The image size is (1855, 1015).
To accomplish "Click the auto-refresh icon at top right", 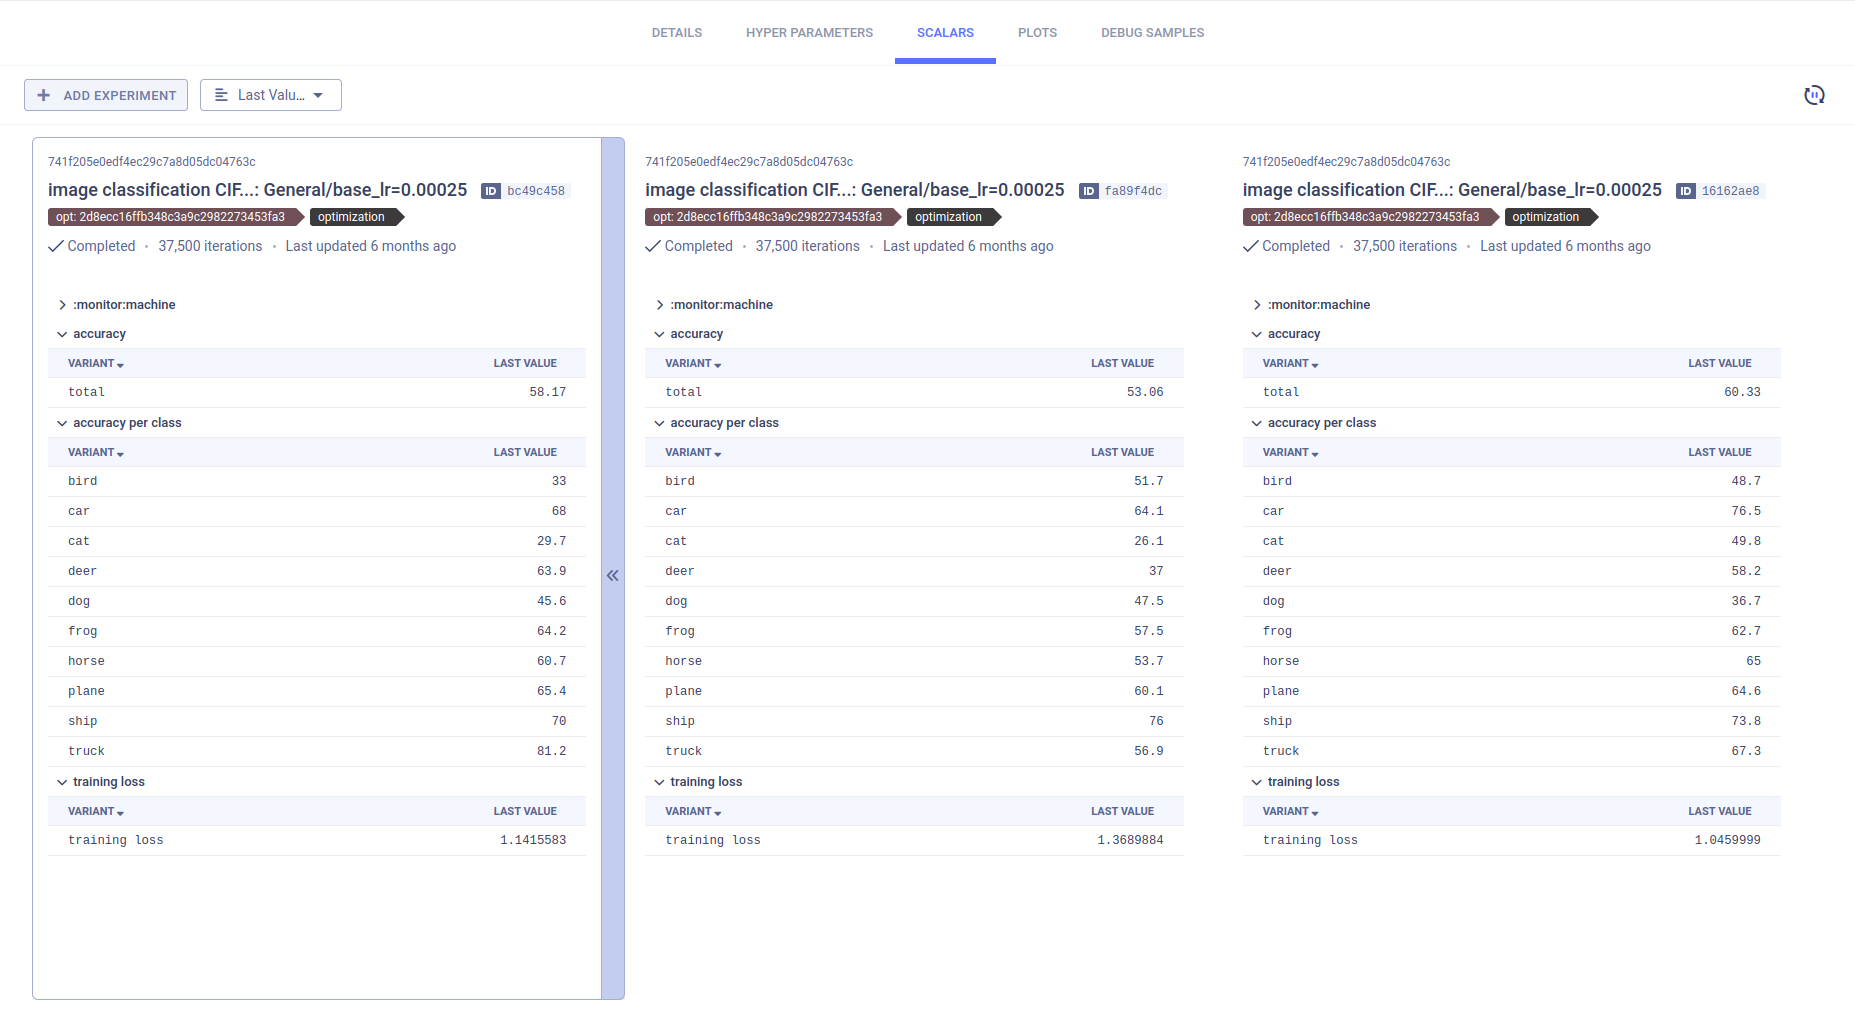I will point(1814,95).
